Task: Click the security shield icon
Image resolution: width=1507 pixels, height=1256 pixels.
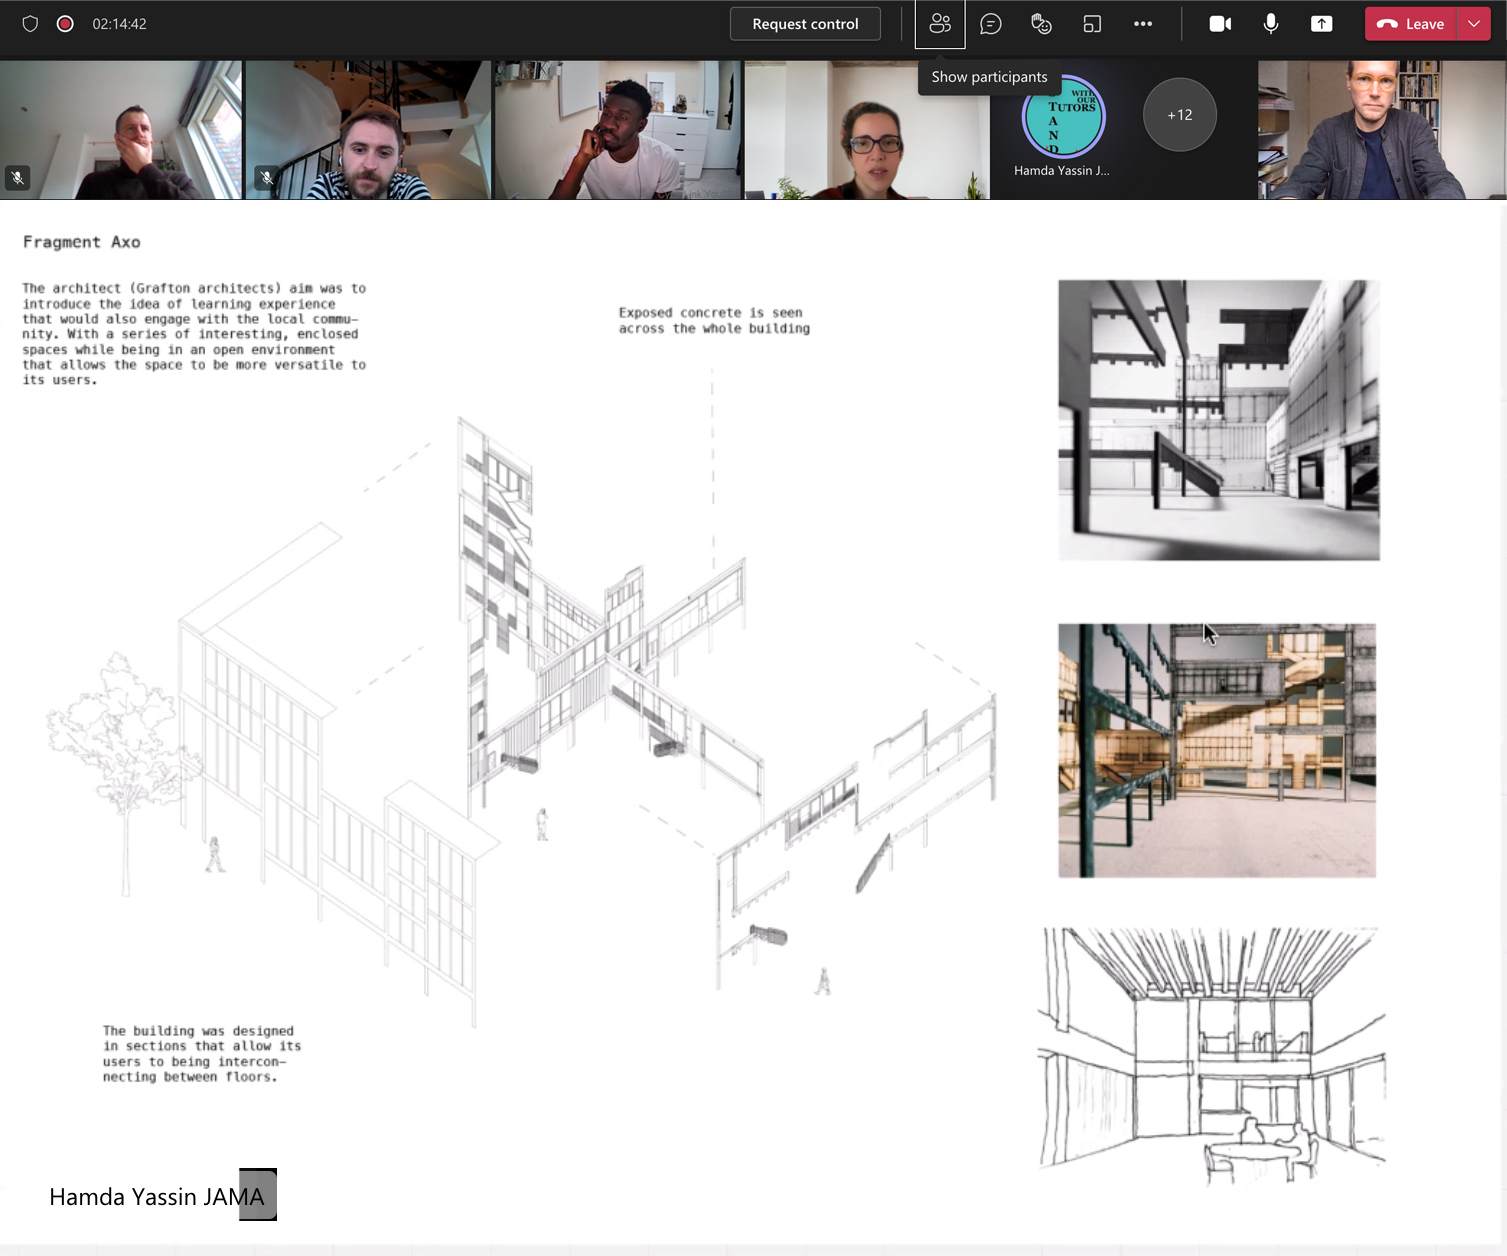Action: coord(30,24)
